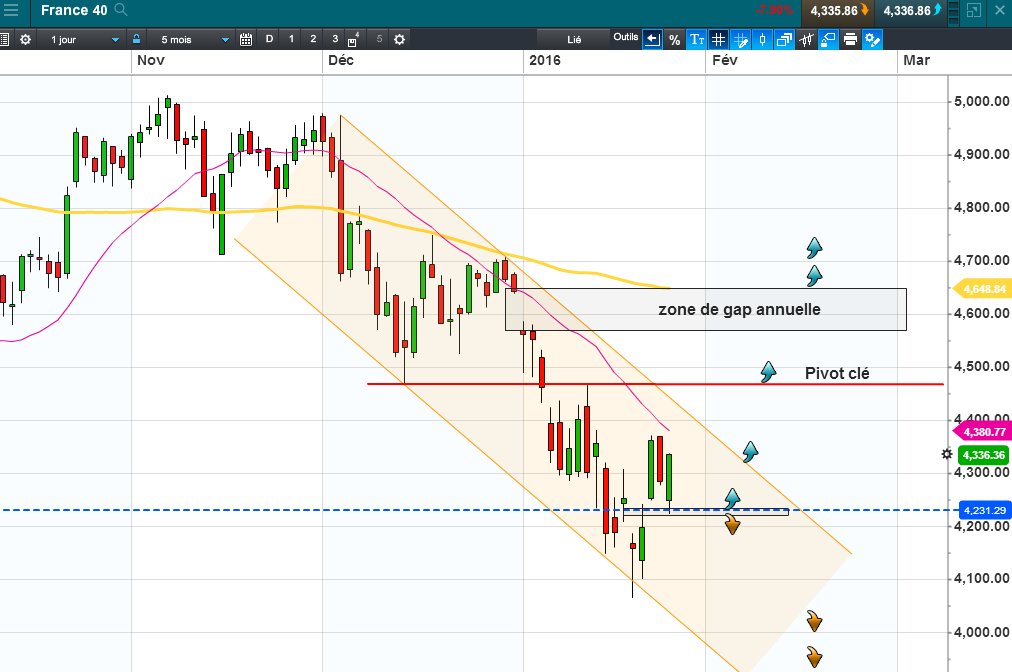This screenshot has width=1012, height=672.
Task: Select the yellow 4,648.84 moving average label
Action: tap(982, 289)
